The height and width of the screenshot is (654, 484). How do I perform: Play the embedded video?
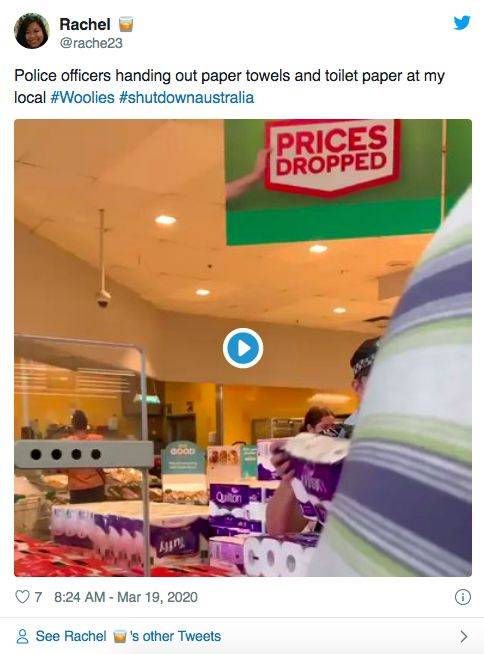click(x=243, y=348)
